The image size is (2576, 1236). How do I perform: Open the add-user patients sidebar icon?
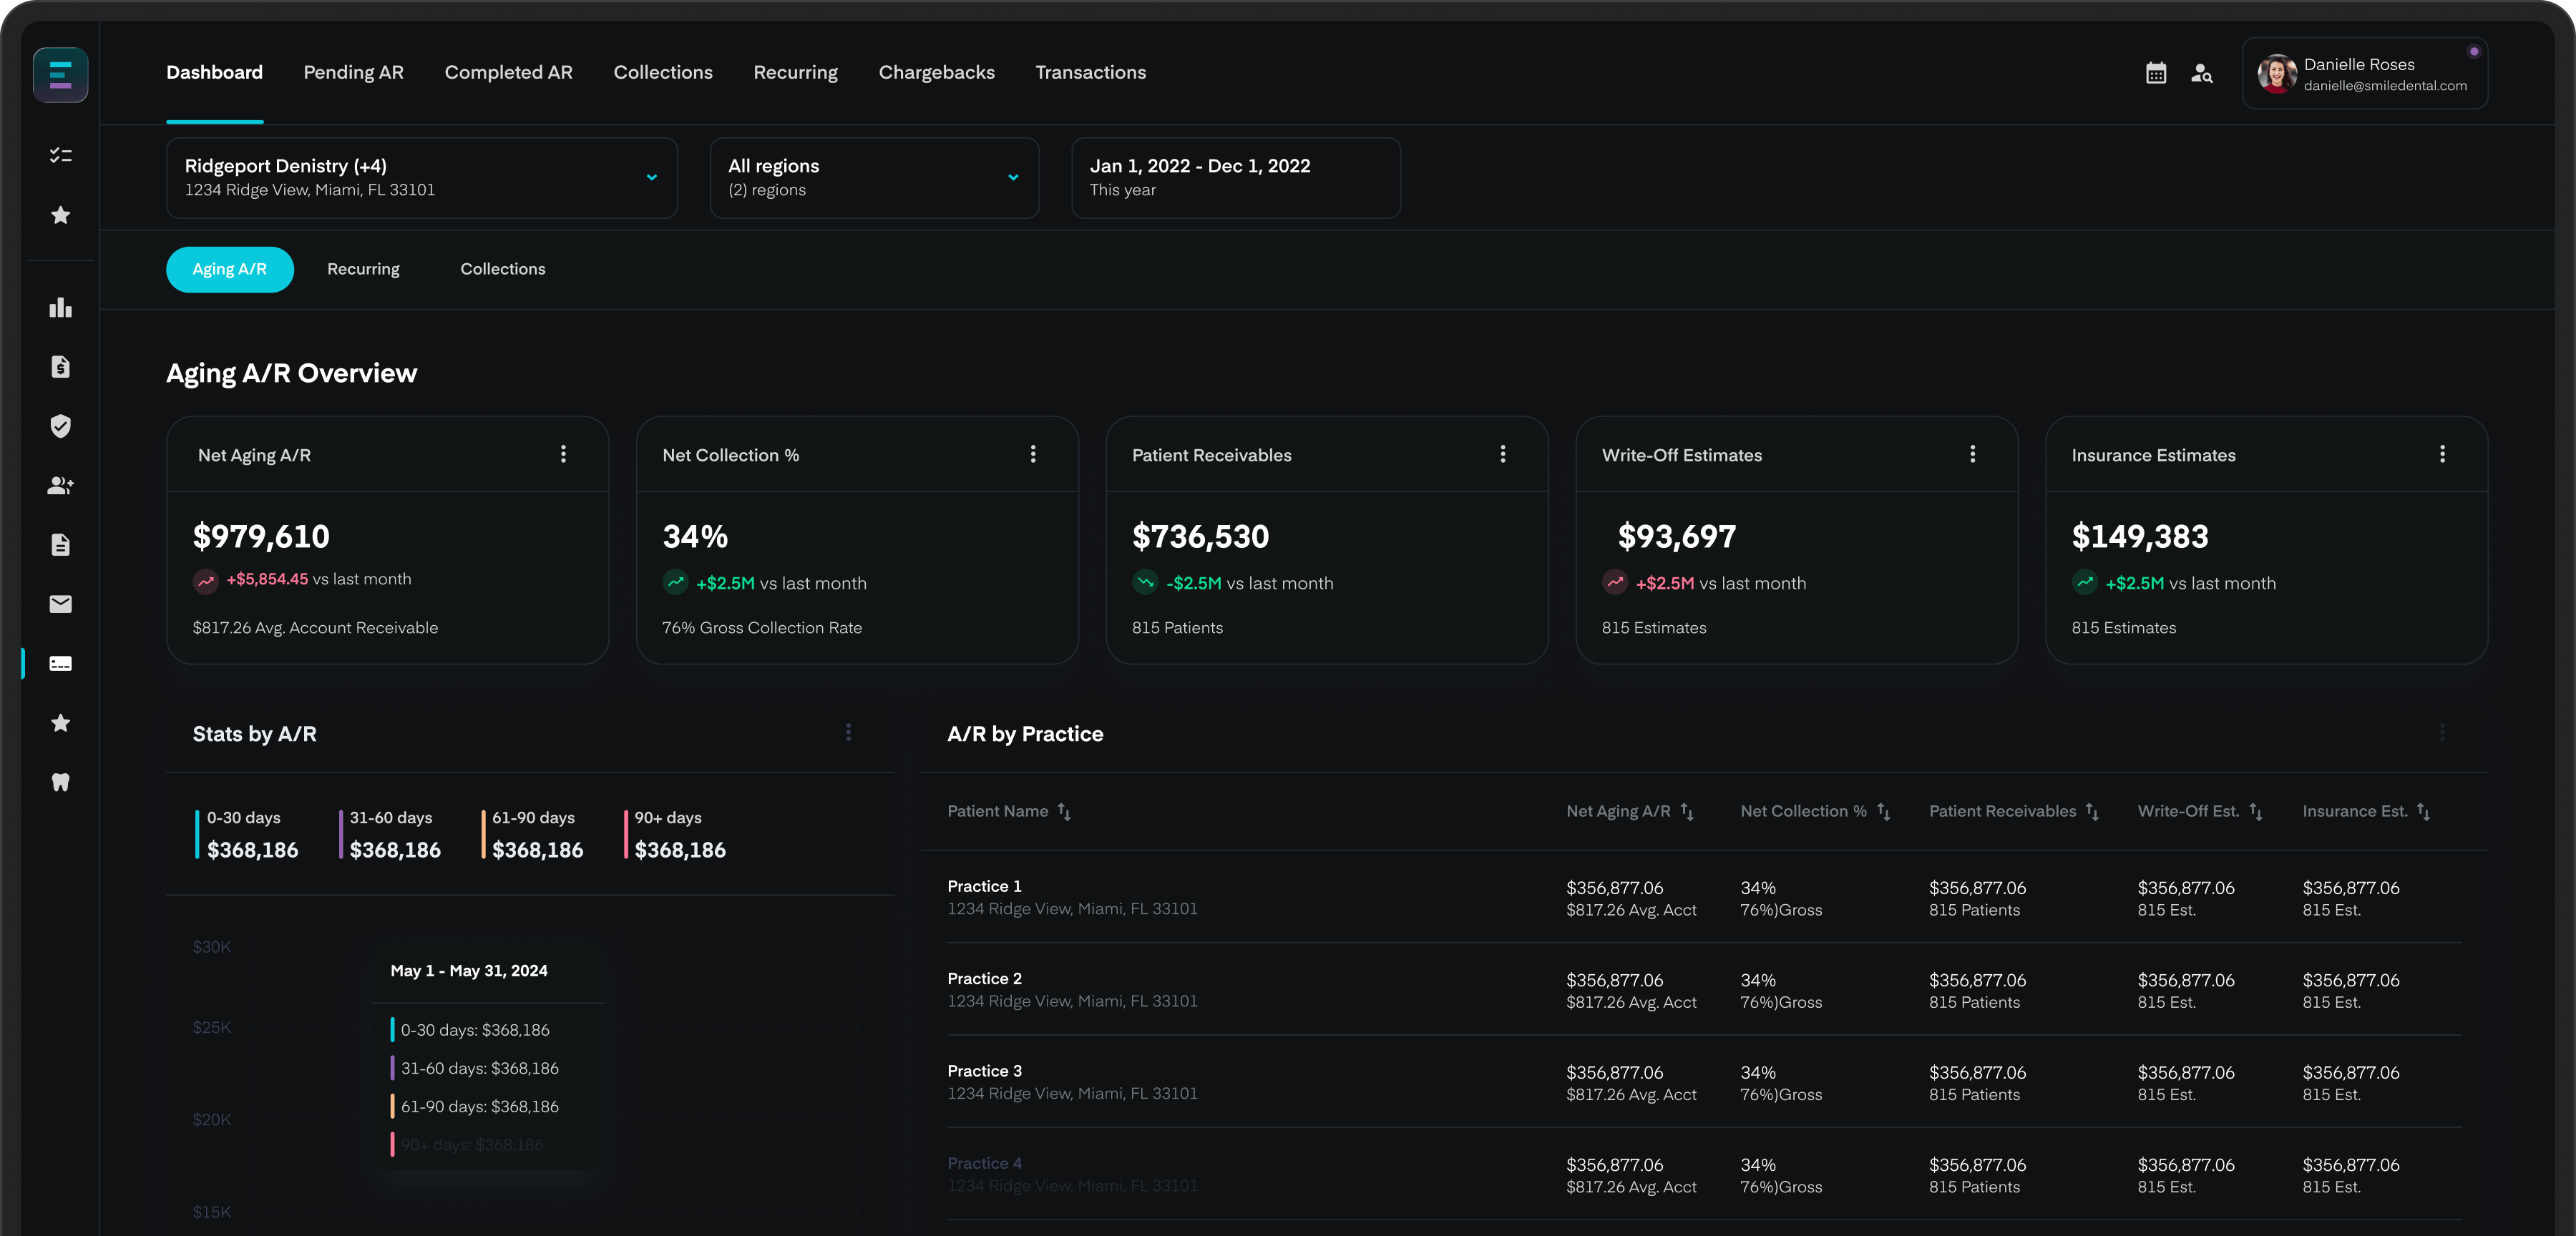tap(60, 485)
